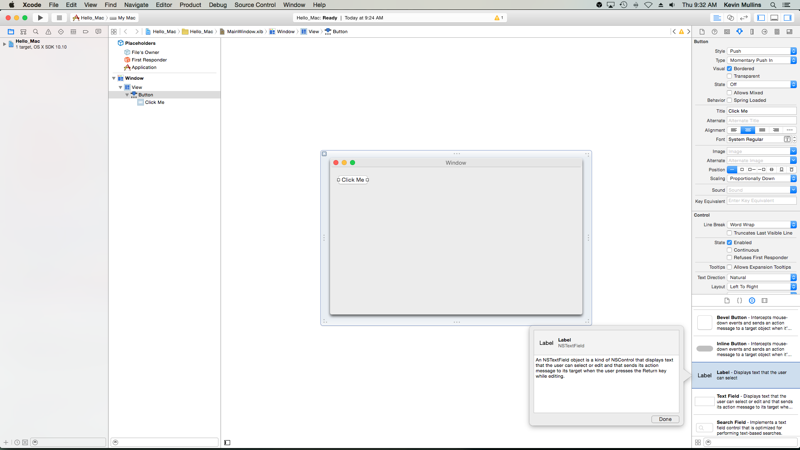800x450 pixels.
Task: Open the Attributes inspector
Action: [739, 32]
